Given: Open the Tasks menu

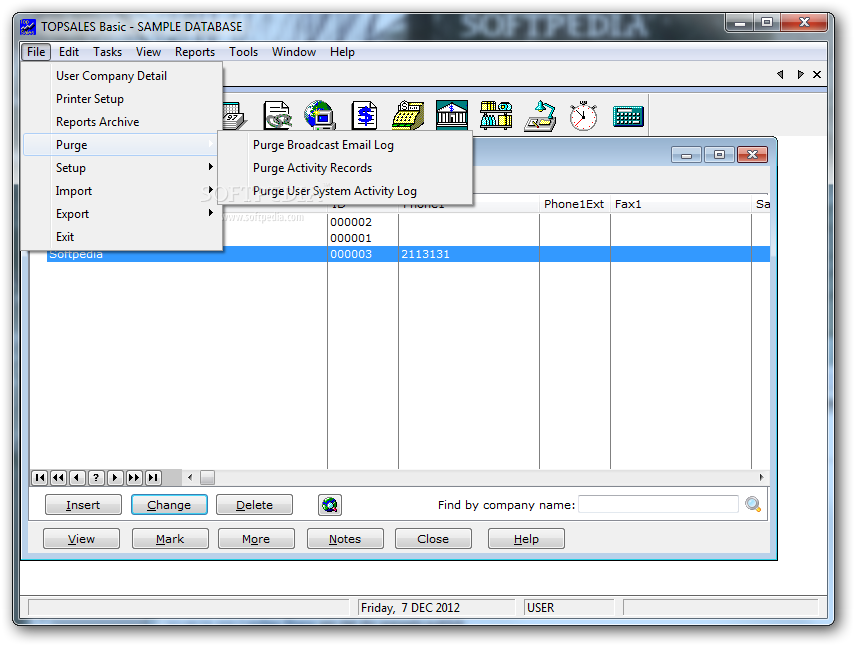Looking at the screenshot, I should click(107, 52).
